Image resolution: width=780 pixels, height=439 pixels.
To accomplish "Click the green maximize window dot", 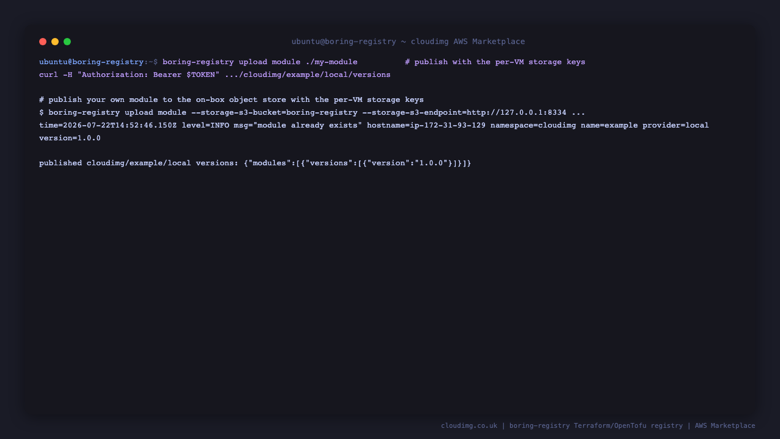I will [x=67, y=42].
